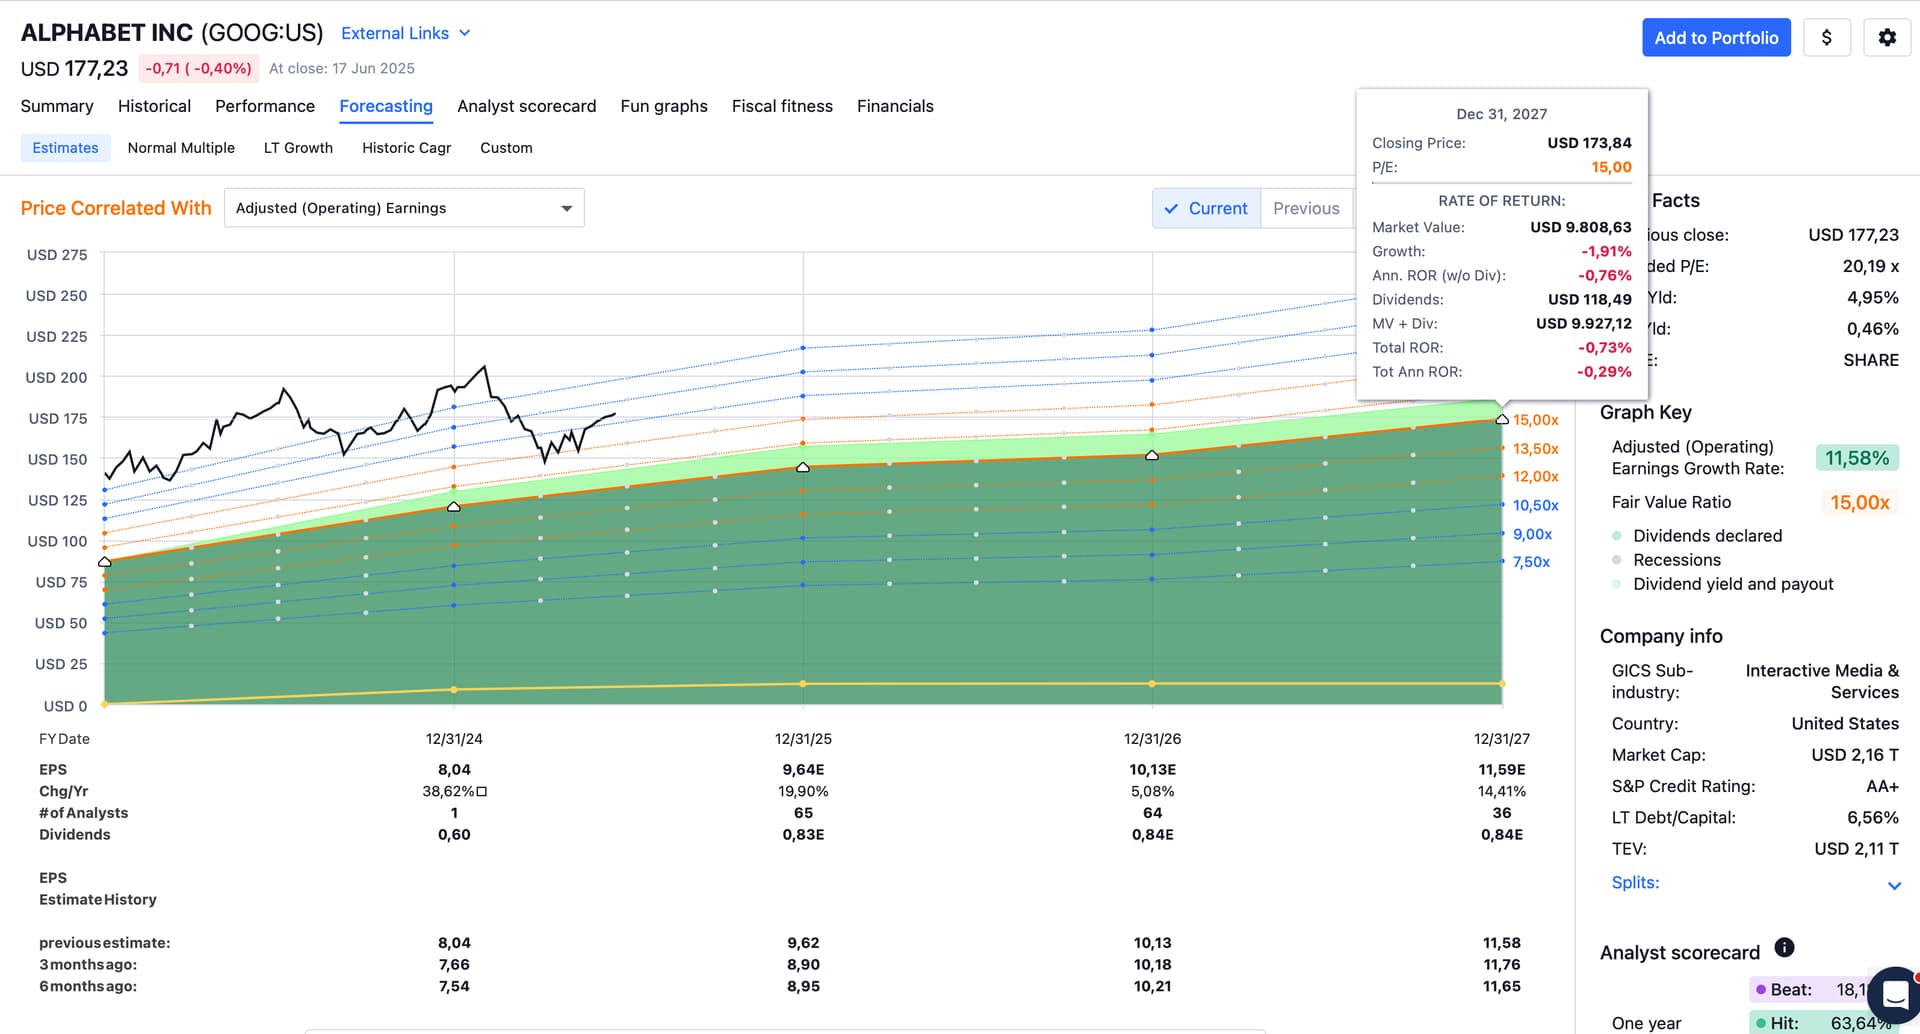This screenshot has width=1920, height=1034.
Task: Open the Summary tab
Action: (x=57, y=106)
